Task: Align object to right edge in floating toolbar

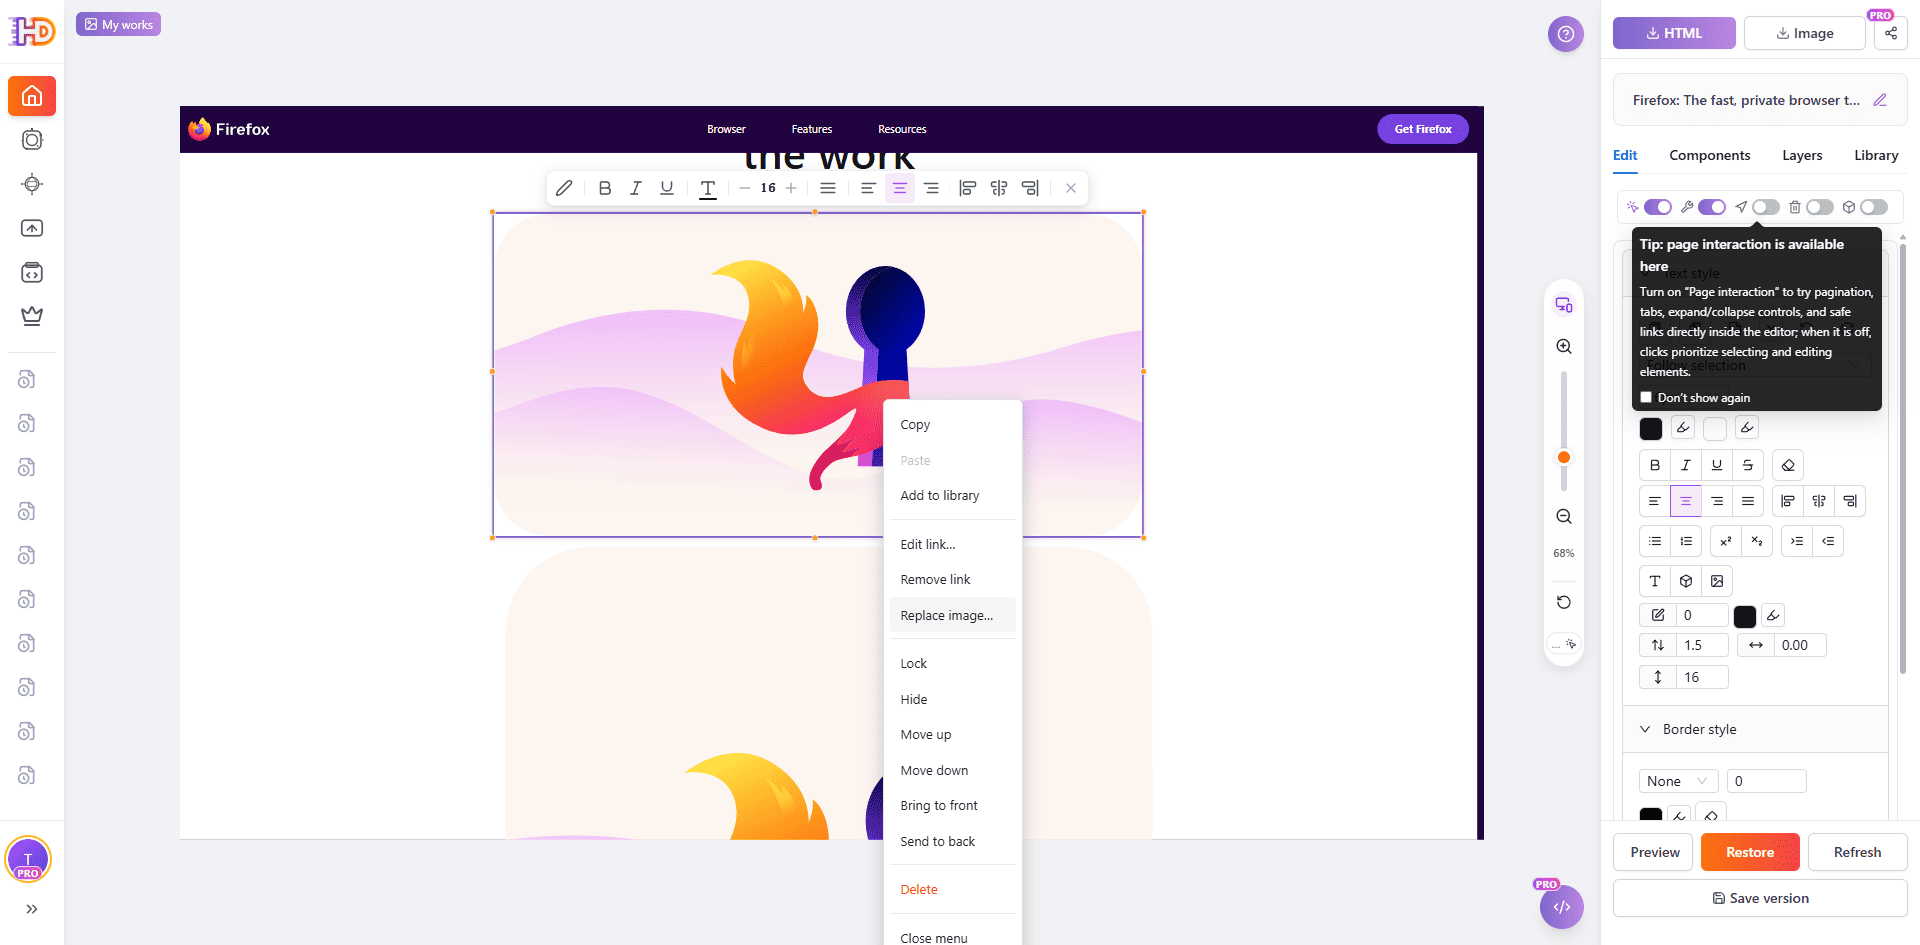Action: click(1030, 188)
